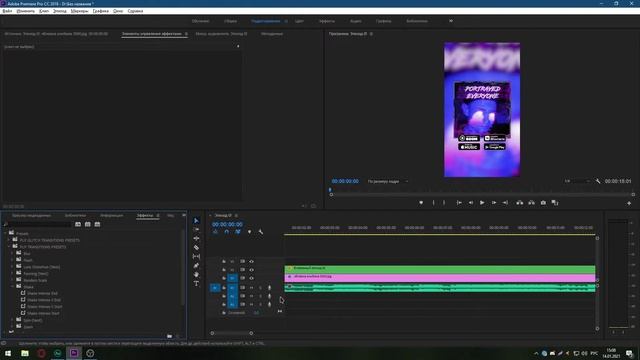
Task: Select the Pen tool
Action: click(x=196, y=265)
